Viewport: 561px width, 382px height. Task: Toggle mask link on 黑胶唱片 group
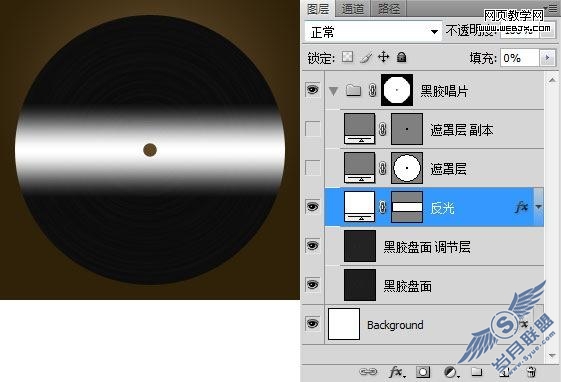coord(372,90)
